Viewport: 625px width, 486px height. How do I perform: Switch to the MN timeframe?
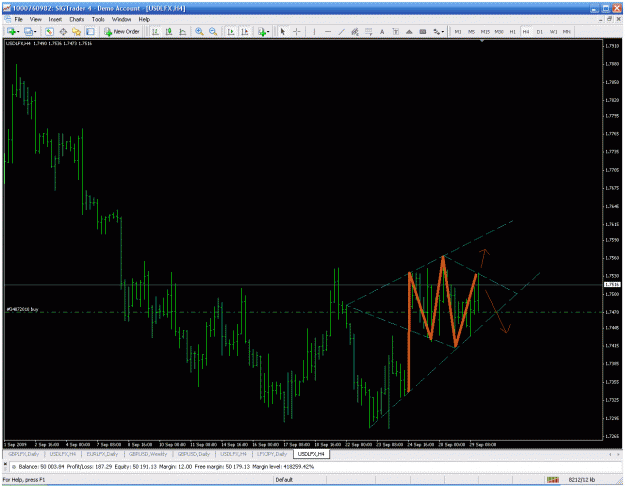pyautogui.click(x=566, y=31)
